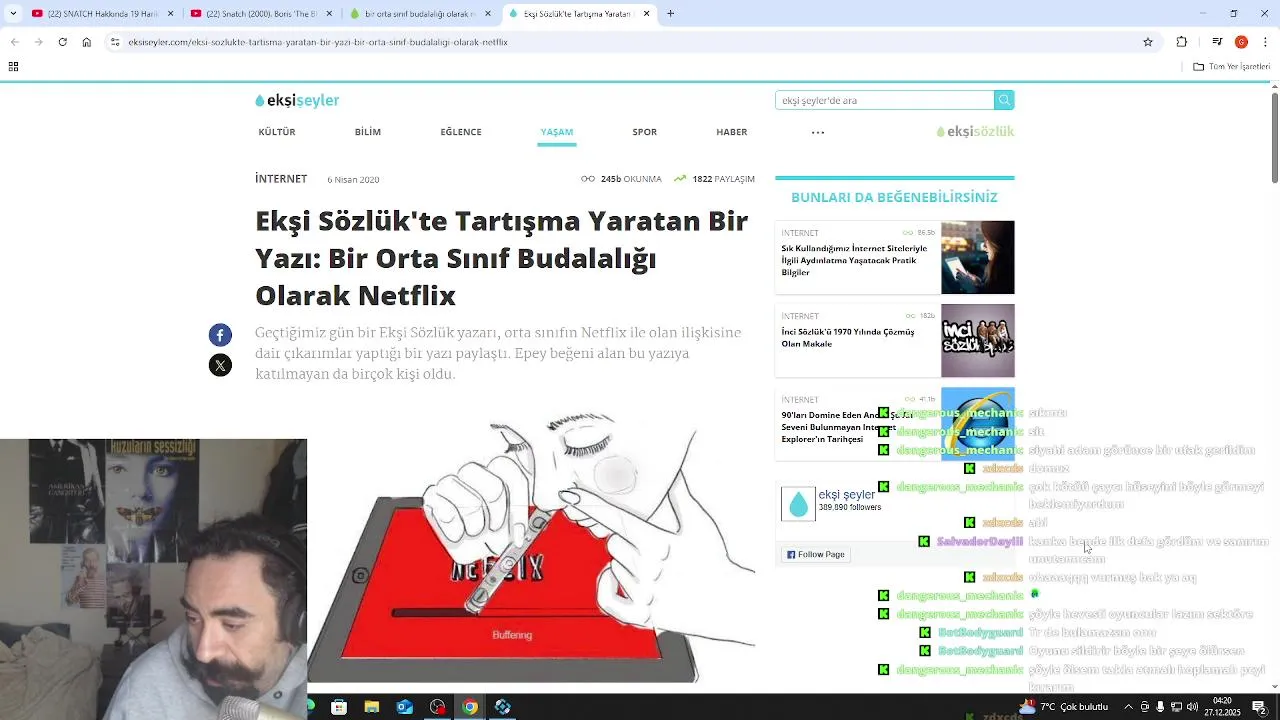Open İnci Sözlük'ü 1970 Yılında article

coord(848,338)
